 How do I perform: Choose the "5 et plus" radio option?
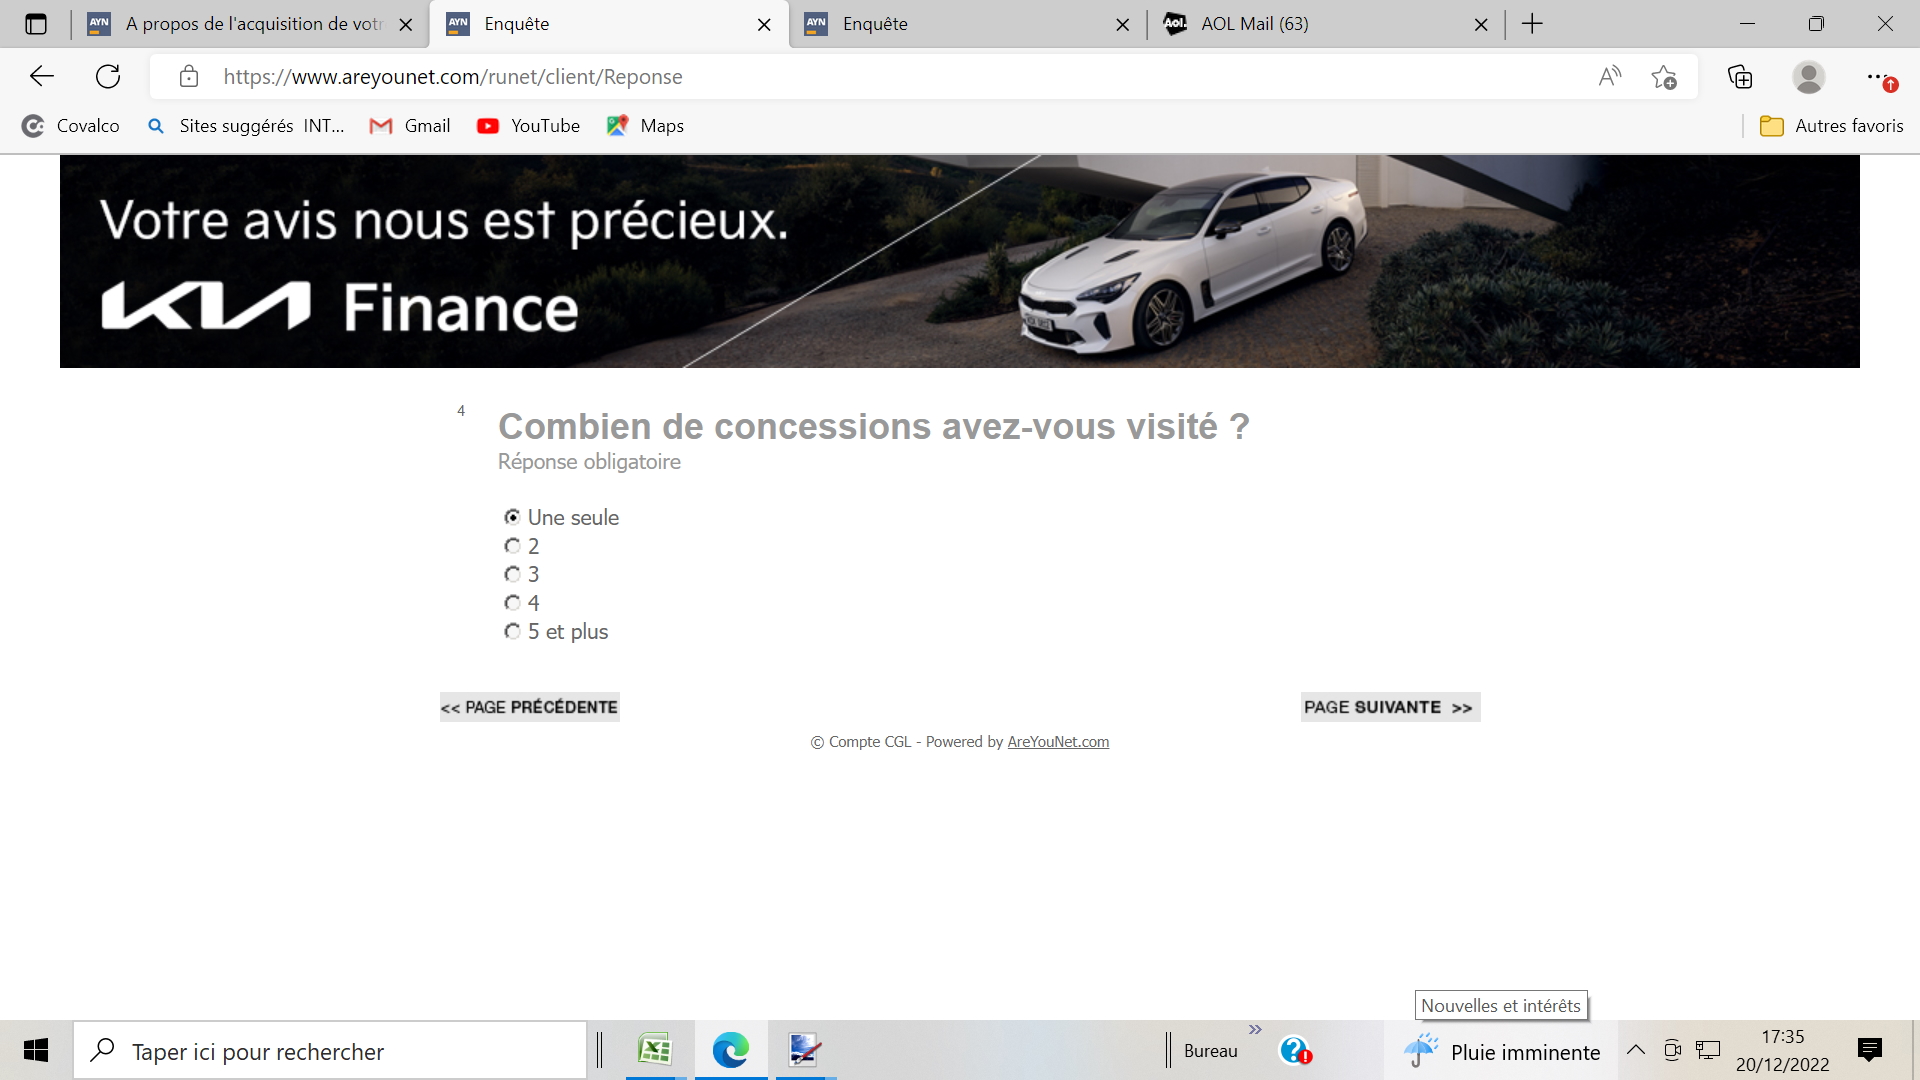[x=512, y=631]
